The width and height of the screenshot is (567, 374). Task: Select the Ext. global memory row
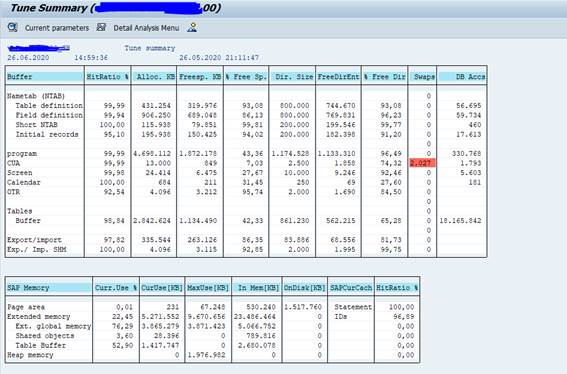pos(212,326)
